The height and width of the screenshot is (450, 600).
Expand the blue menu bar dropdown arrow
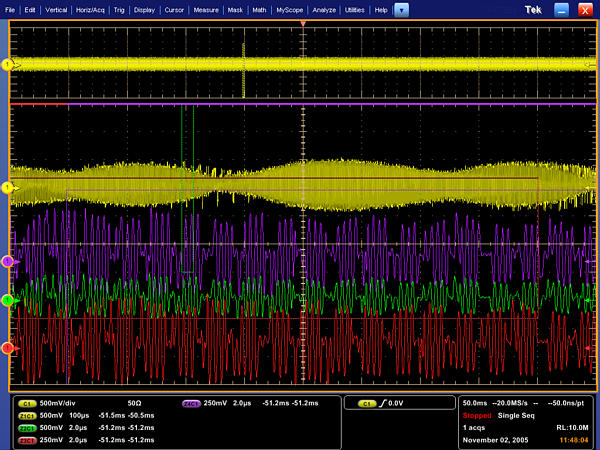[x=401, y=9]
